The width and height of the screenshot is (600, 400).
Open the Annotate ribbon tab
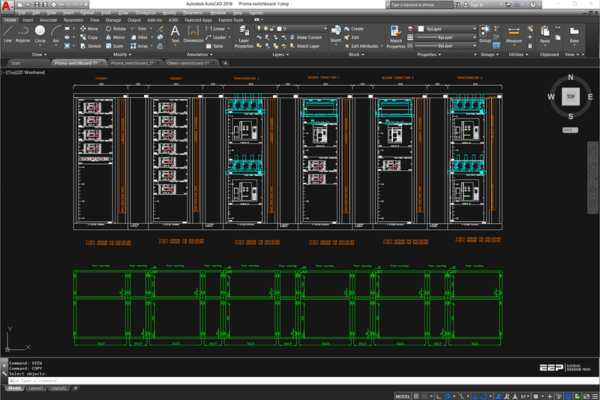tap(46, 19)
